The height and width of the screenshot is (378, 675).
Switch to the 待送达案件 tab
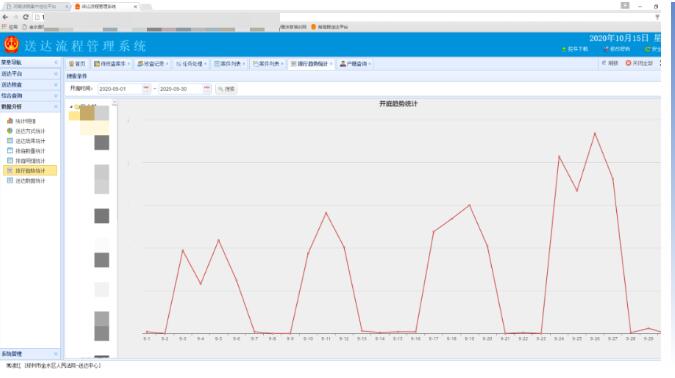[x=112, y=64]
